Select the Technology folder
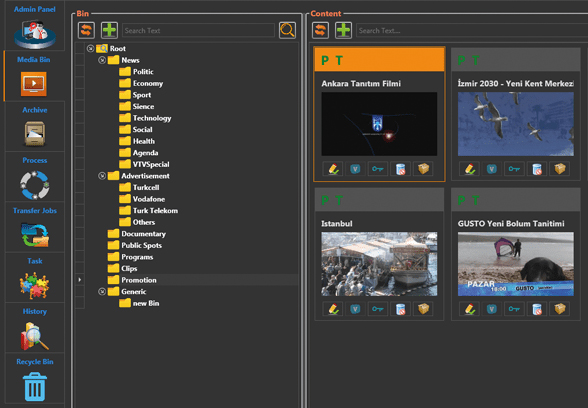The width and height of the screenshot is (588, 408). 145,118
